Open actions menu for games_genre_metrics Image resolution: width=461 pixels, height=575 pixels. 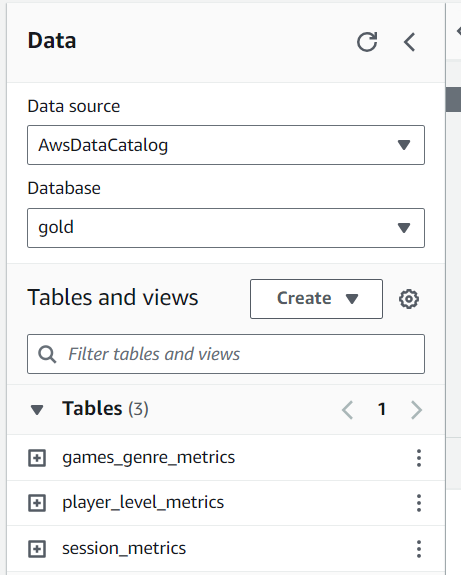419,458
